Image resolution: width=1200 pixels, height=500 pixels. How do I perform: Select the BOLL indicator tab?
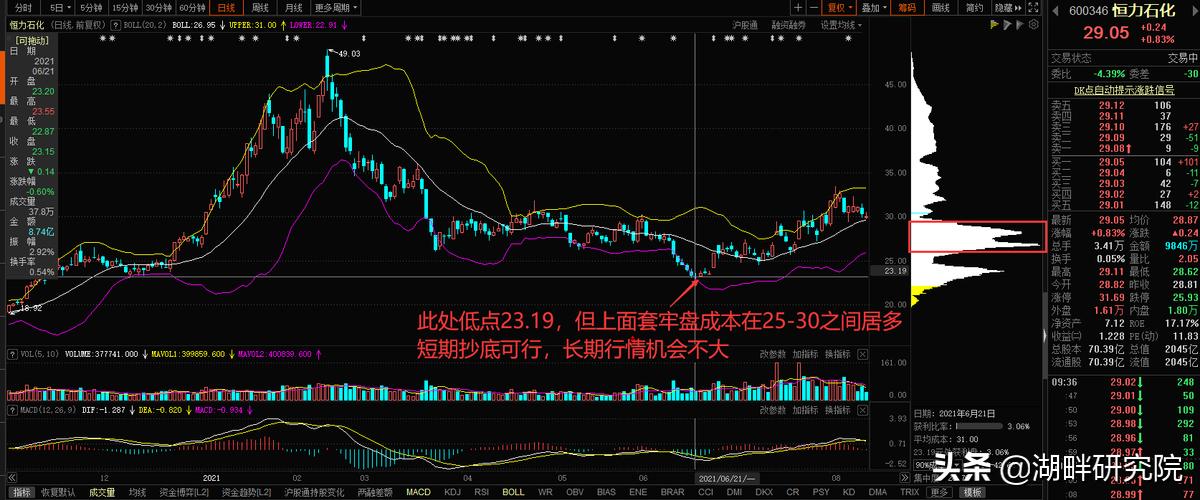(x=513, y=493)
